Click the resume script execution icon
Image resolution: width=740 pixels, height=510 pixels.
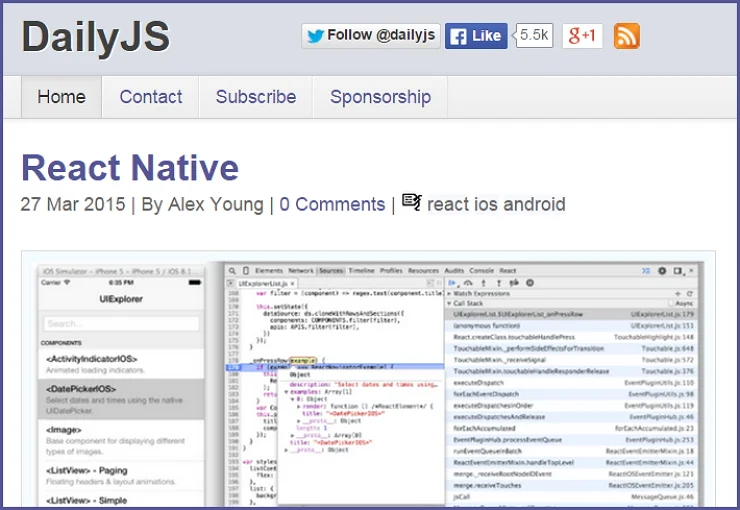click(x=452, y=283)
